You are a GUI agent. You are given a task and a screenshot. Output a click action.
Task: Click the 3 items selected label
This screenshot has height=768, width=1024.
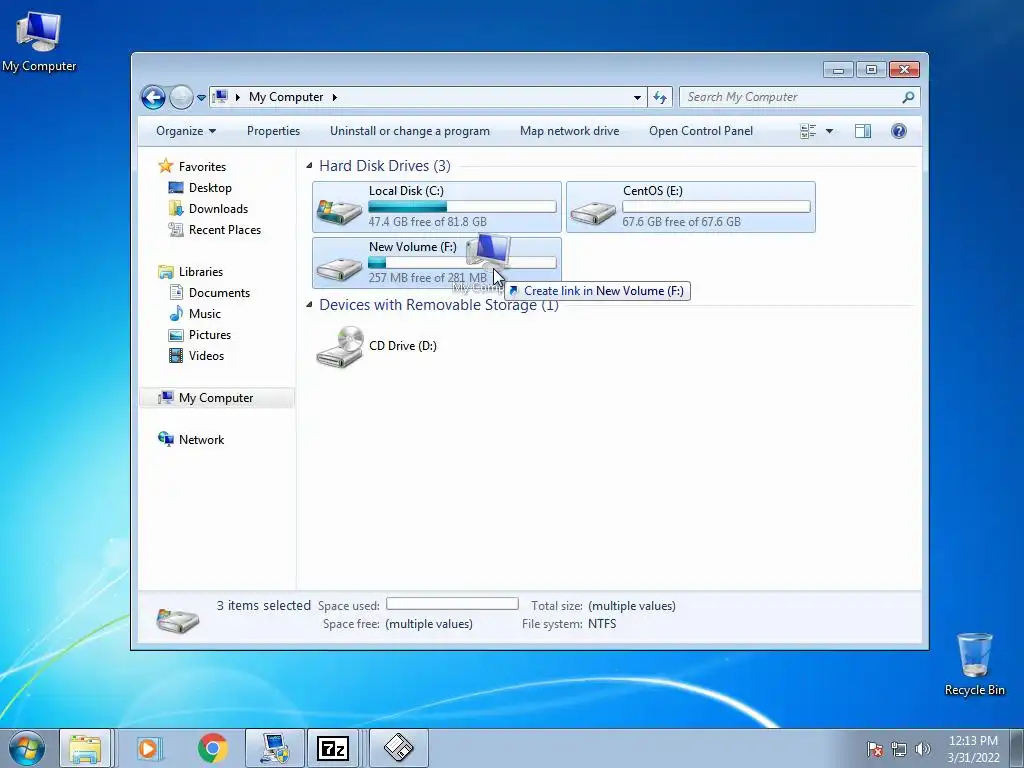263,605
